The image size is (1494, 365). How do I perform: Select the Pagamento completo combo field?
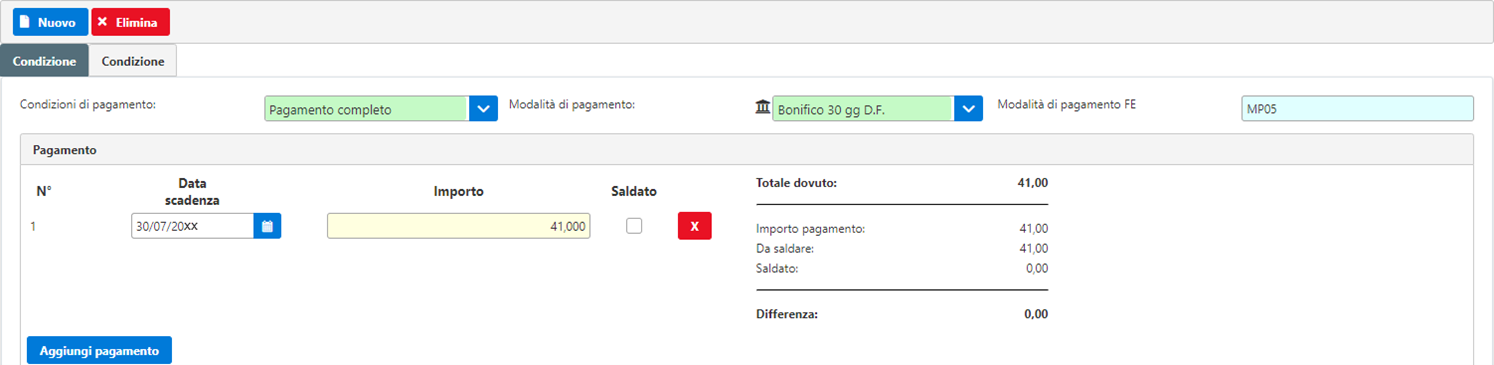(366, 108)
